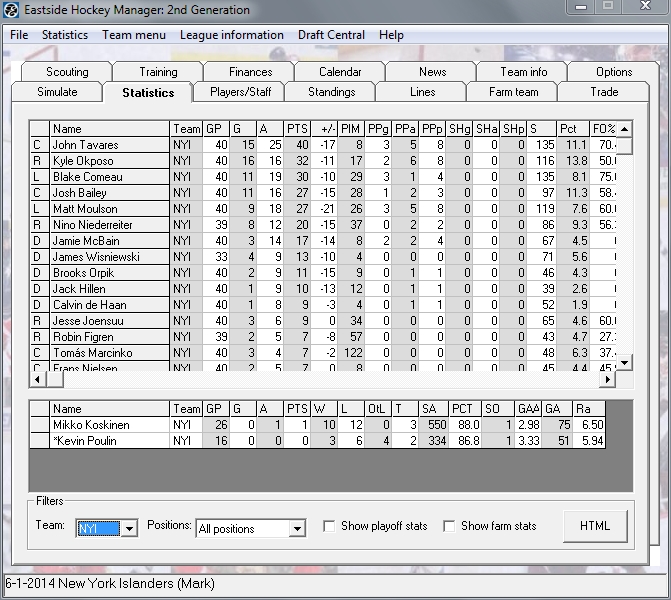Sort skaters by the GP column header
The image size is (671, 600).
[x=216, y=129]
